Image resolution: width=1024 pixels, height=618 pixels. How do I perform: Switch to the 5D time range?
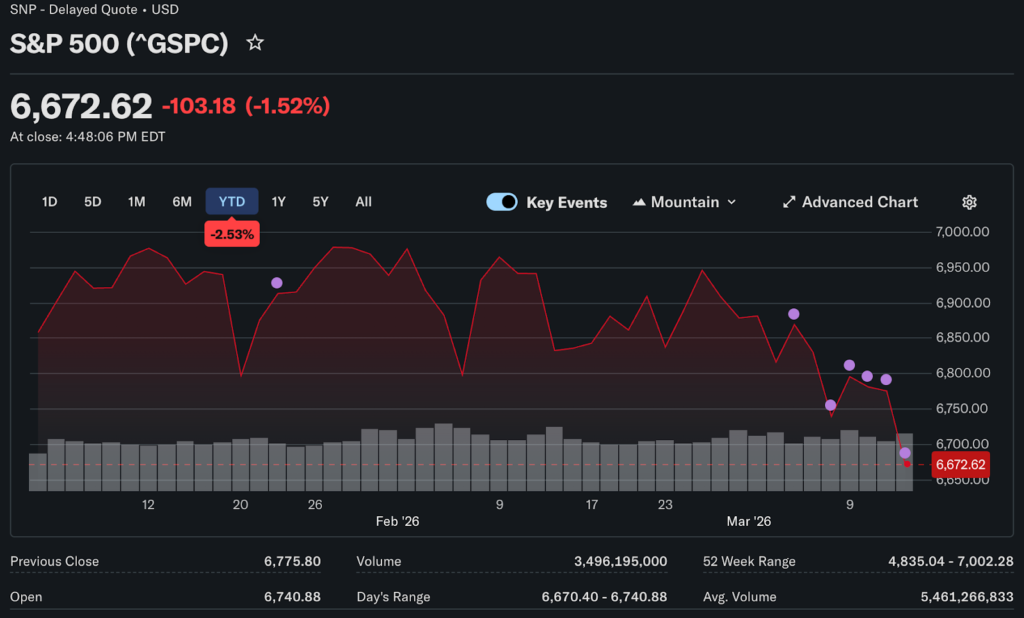93,202
